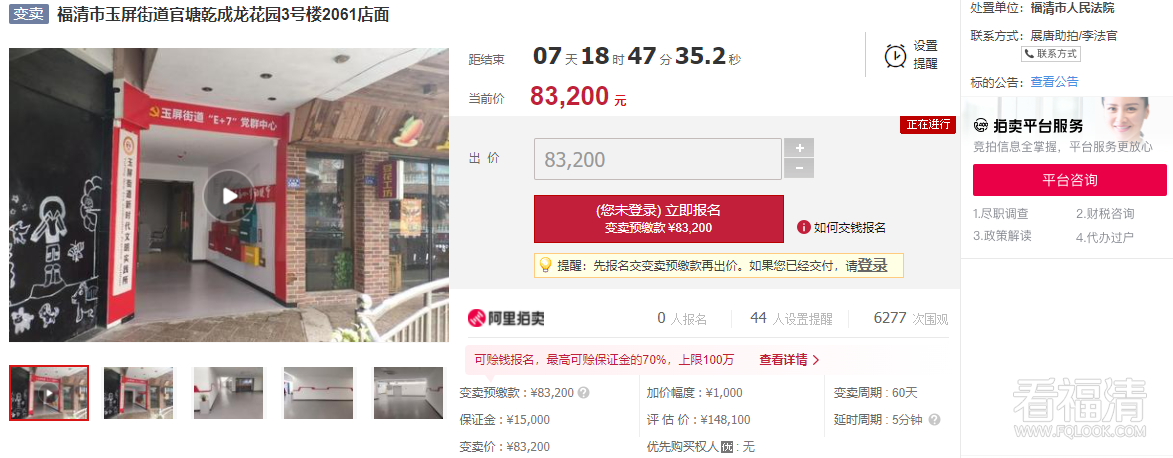The image size is (1173, 458).
Task: Increase bid with plus stepper
Action: tap(799, 147)
